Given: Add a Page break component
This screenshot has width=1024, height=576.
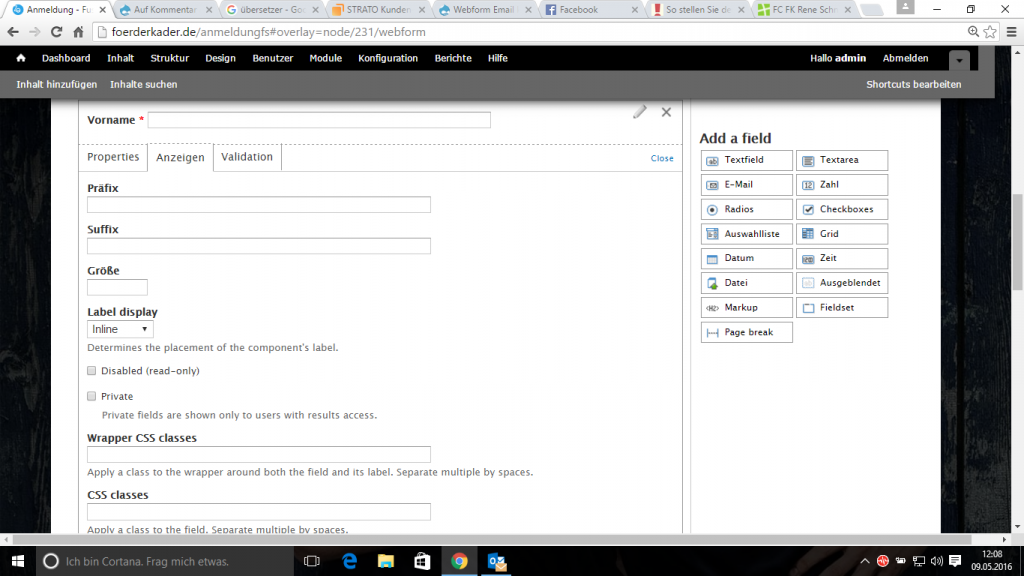Looking at the screenshot, I should (746, 332).
